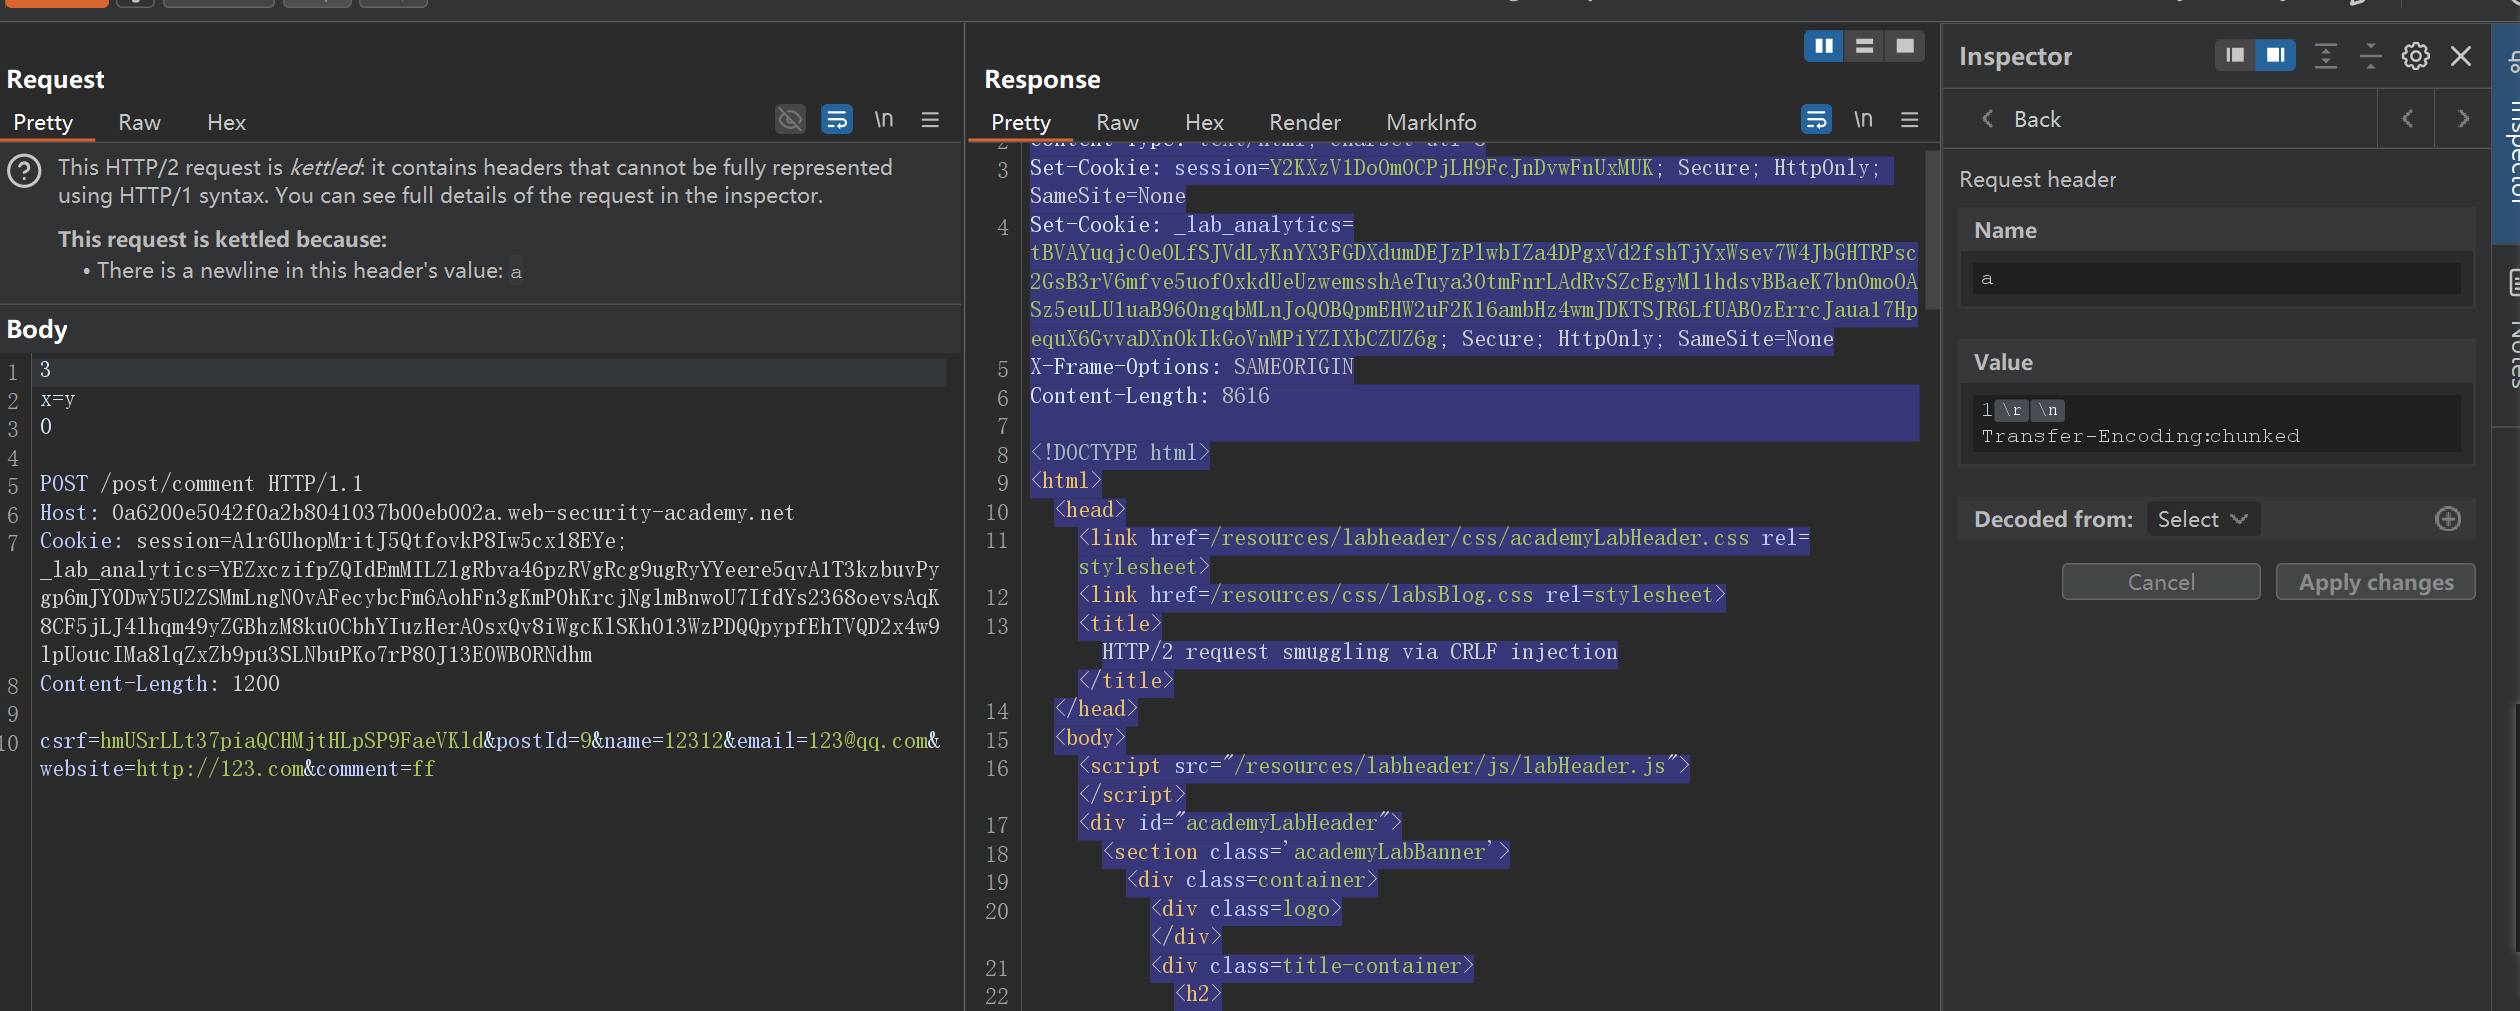Open the Decoded from Select dropdown
This screenshot has width=2520, height=1011.
point(2203,519)
